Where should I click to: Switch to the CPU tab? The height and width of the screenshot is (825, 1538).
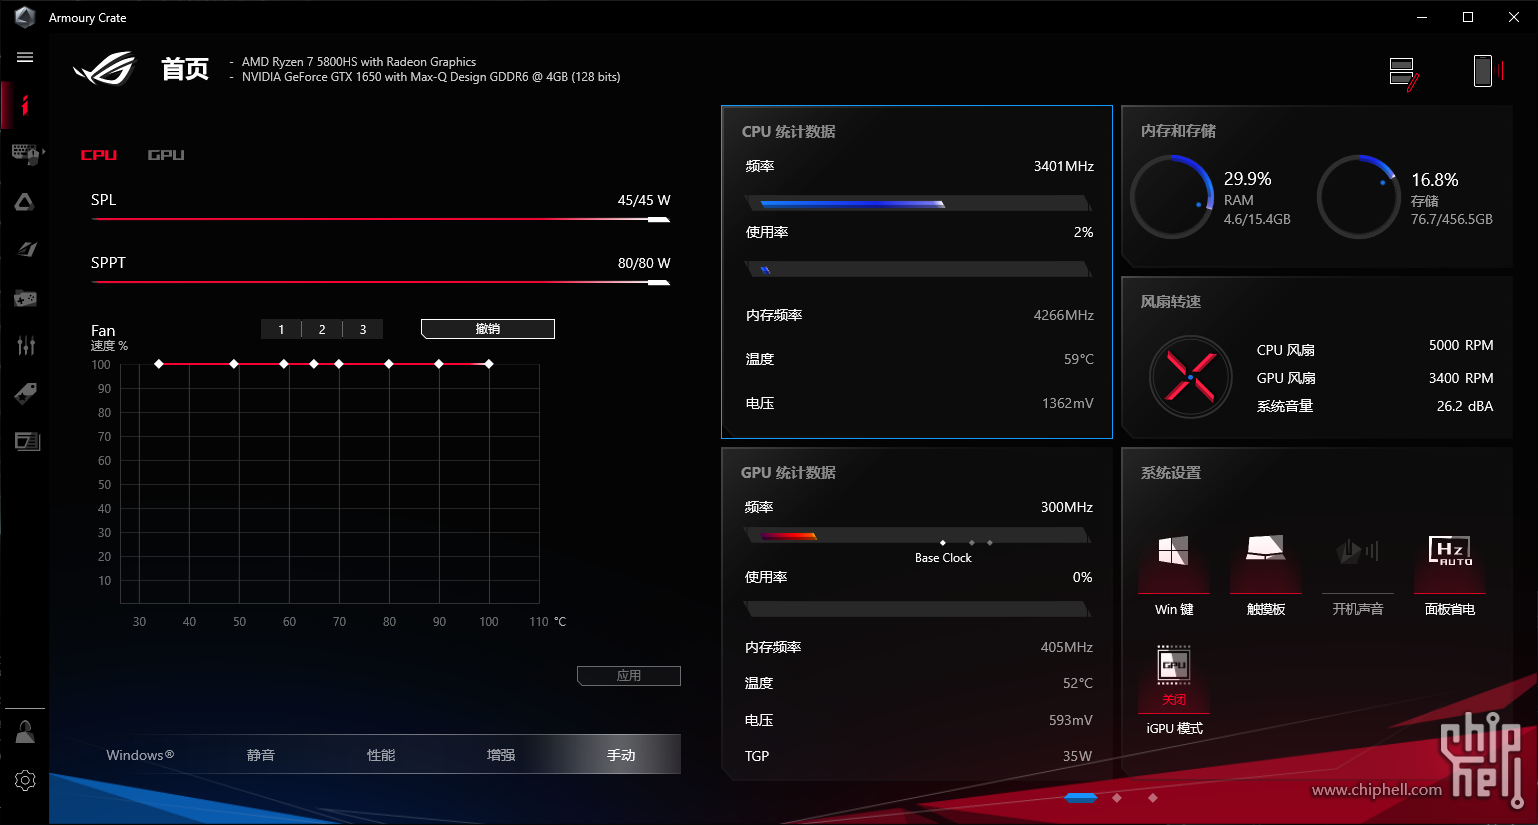[x=99, y=155]
